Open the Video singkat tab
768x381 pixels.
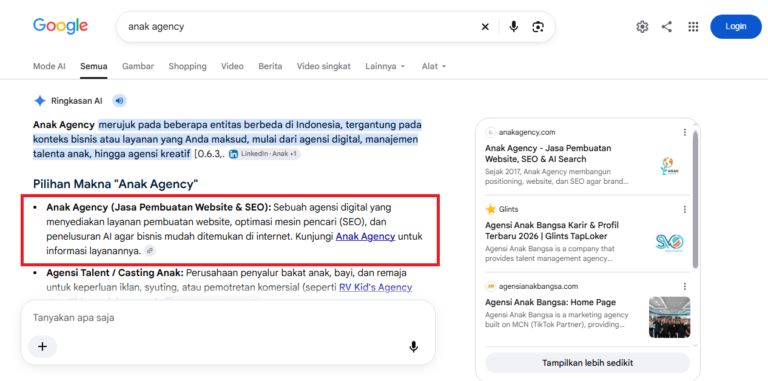324,66
